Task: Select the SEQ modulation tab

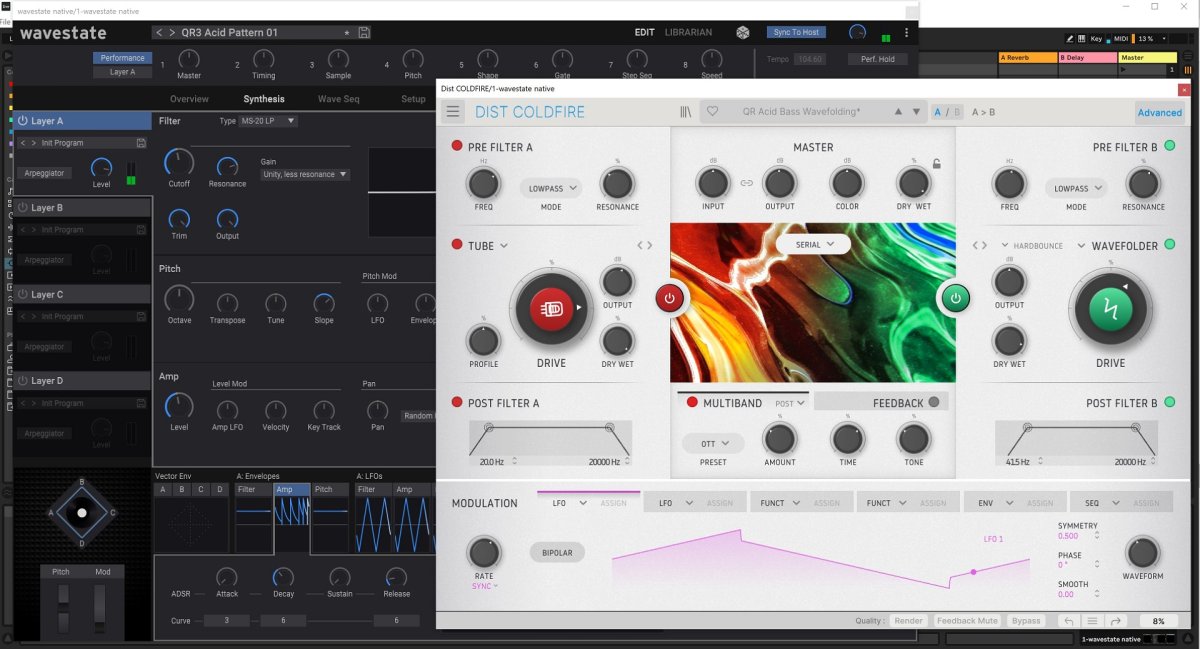Action: pyautogui.click(x=1120, y=503)
